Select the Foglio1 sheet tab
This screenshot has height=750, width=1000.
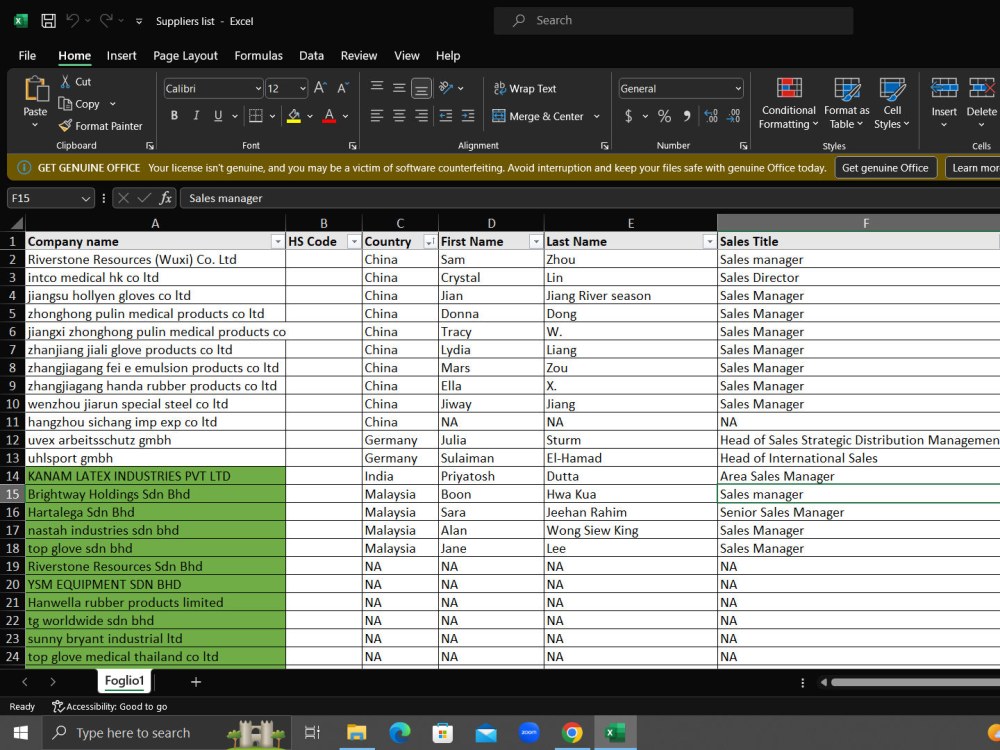coord(124,680)
